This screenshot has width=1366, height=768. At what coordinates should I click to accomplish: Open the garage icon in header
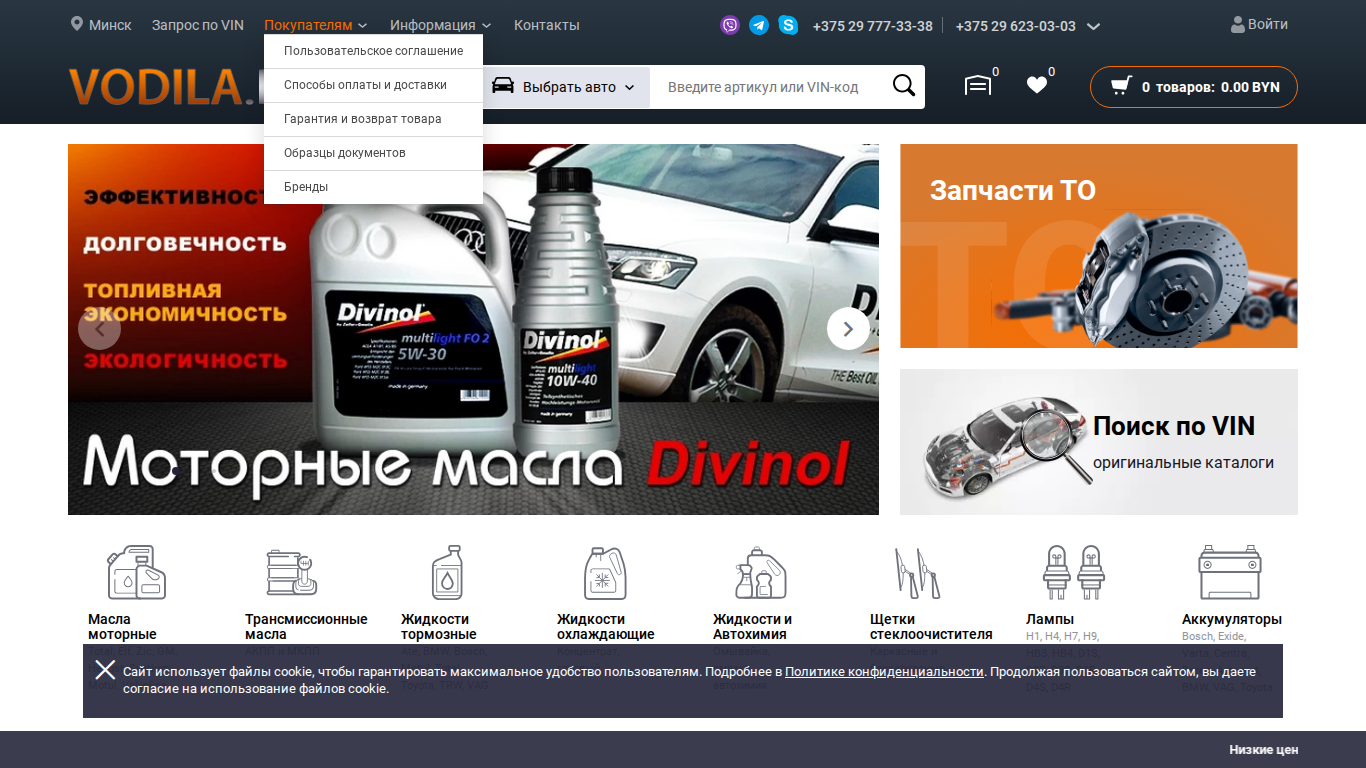click(x=978, y=86)
